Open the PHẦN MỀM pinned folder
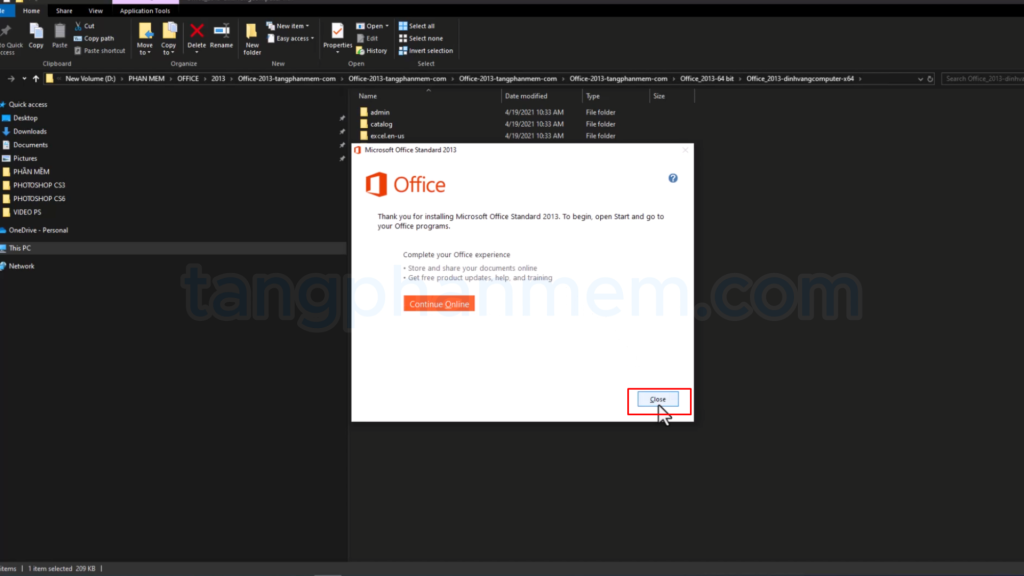1024x576 pixels. [31, 172]
